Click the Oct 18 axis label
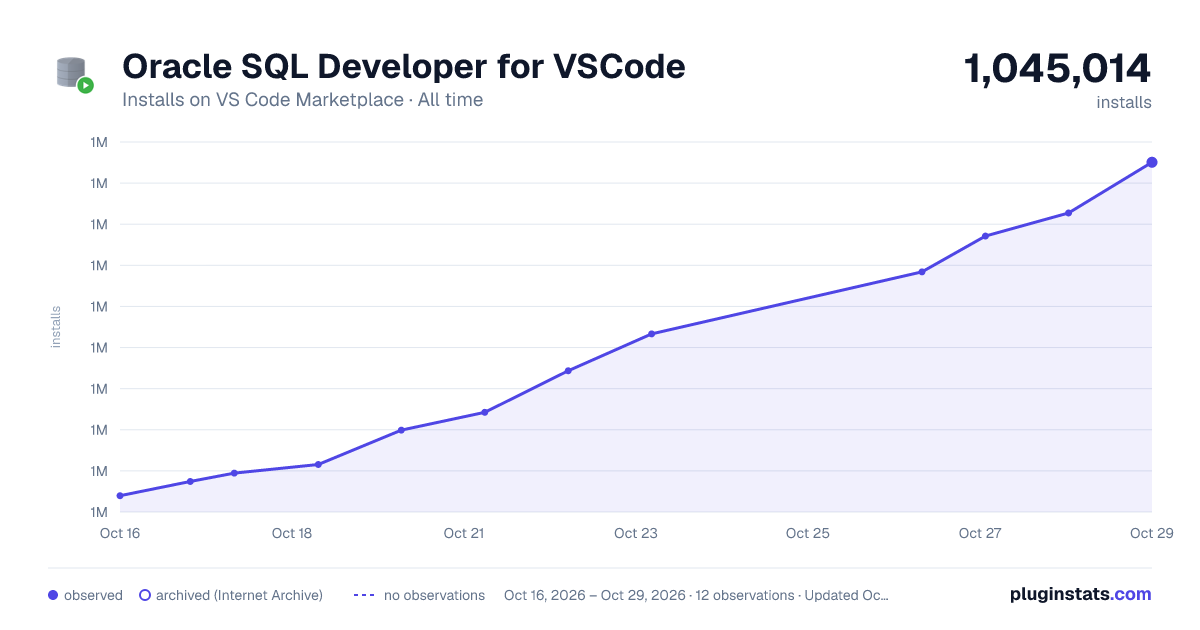This screenshot has height=630, width=1200. (x=292, y=533)
